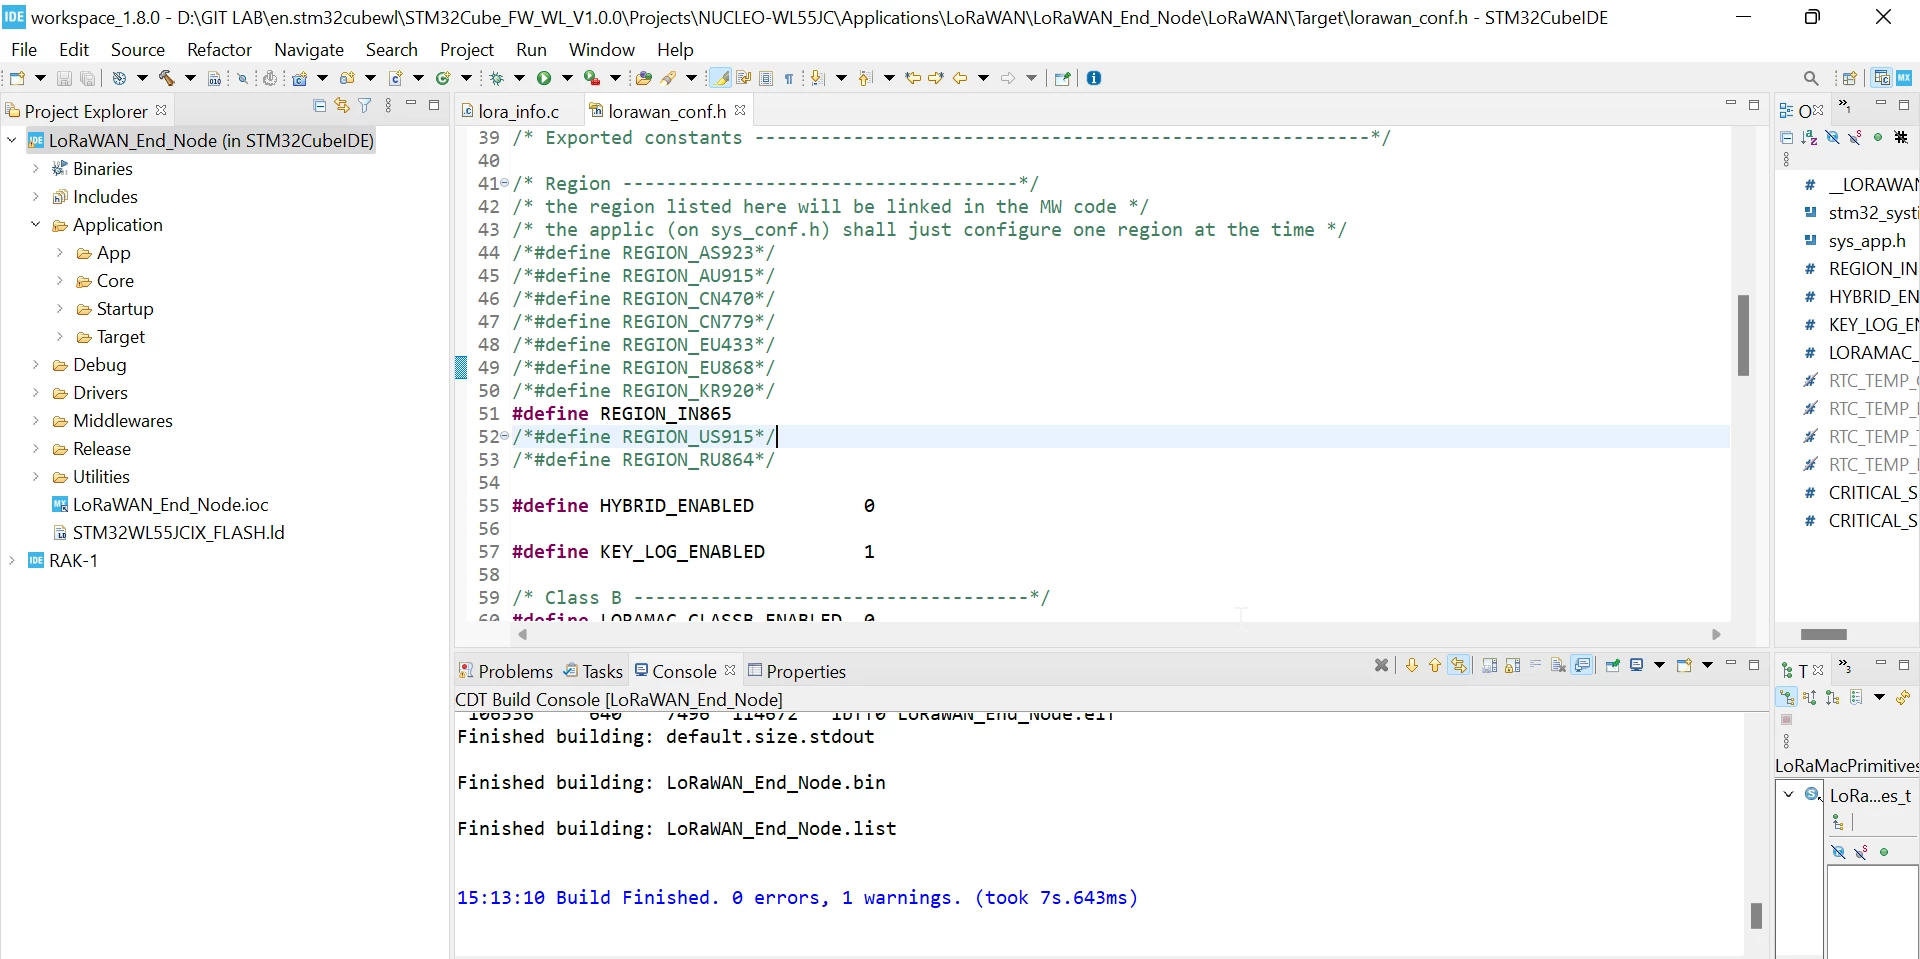This screenshot has width=1920, height=959.
Task: Collapse the Application folder
Action: pyautogui.click(x=36, y=225)
